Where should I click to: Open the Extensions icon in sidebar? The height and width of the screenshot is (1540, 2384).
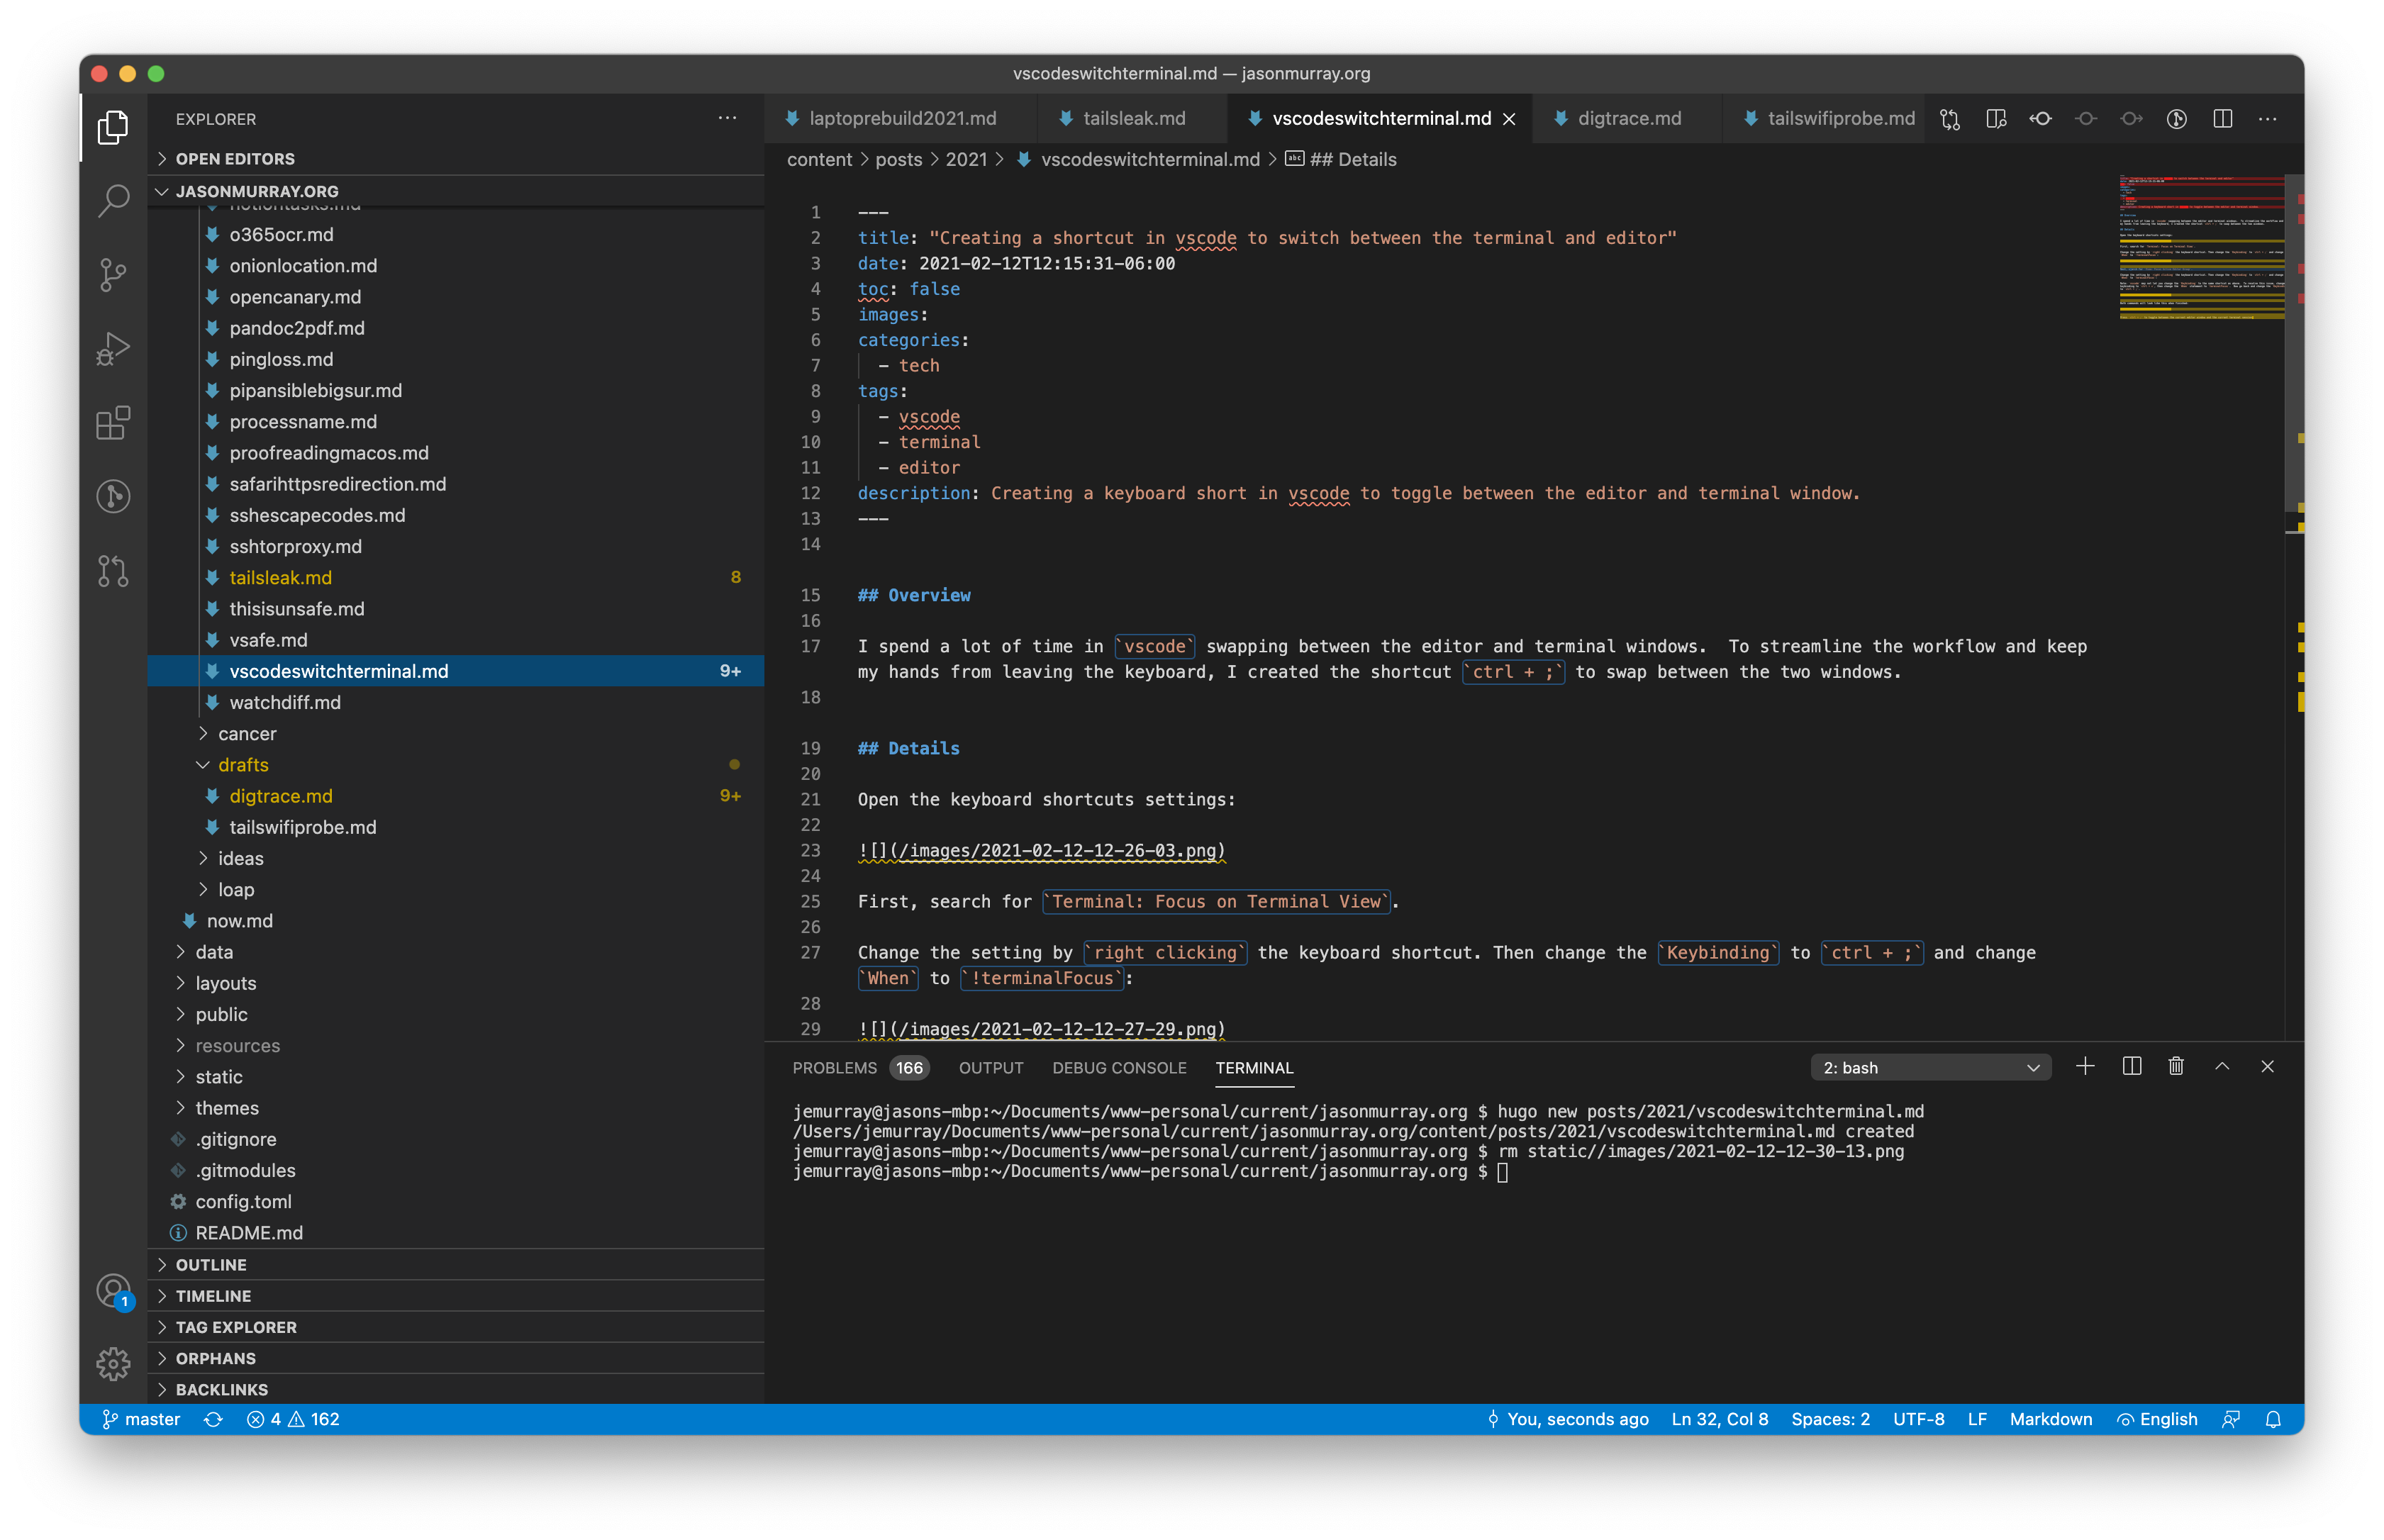click(111, 423)
